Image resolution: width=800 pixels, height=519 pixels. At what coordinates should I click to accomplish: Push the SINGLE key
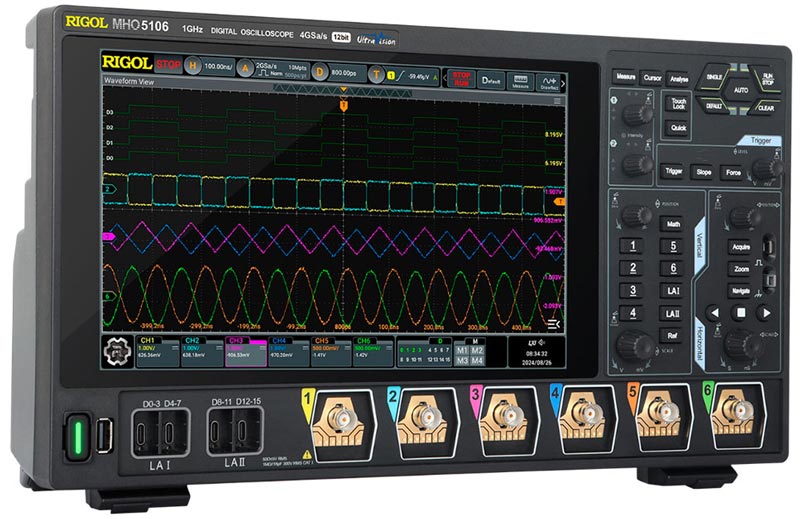pyautogui.click(x=714, y=77)
